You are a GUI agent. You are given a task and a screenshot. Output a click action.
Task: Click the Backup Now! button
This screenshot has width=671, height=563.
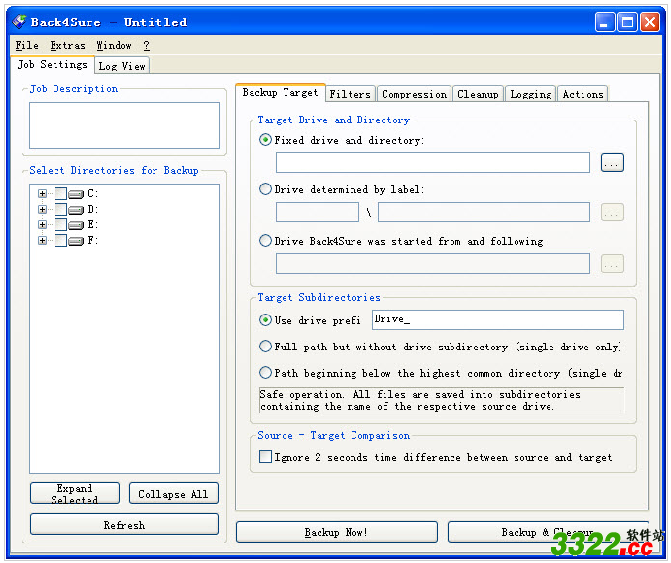click(336, 532)
